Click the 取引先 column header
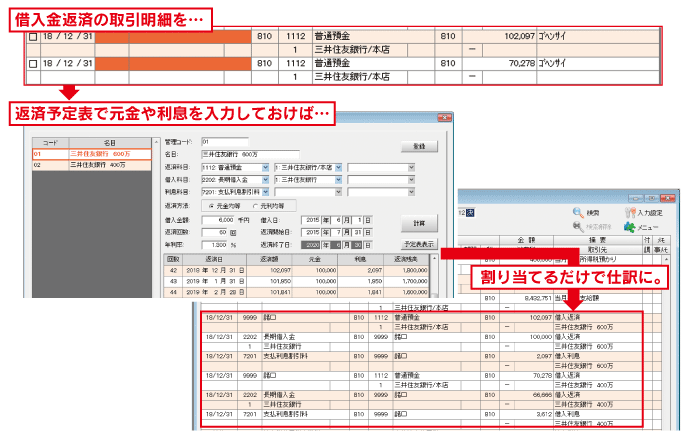Screen dimensions: 690x440 tap(598, 250)
